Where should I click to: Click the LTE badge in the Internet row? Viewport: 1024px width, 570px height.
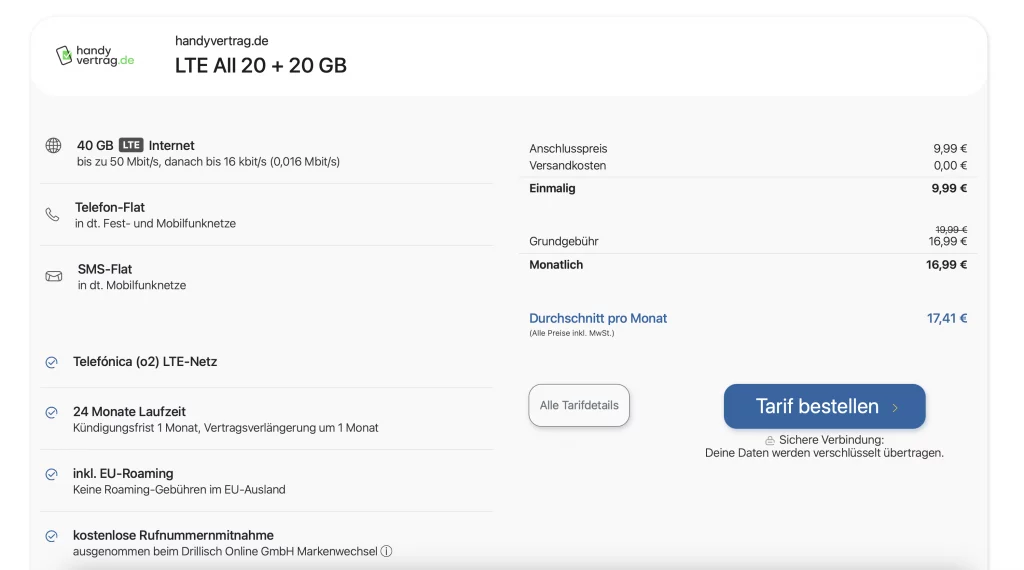pyautogui.click(x=131, y=145)
